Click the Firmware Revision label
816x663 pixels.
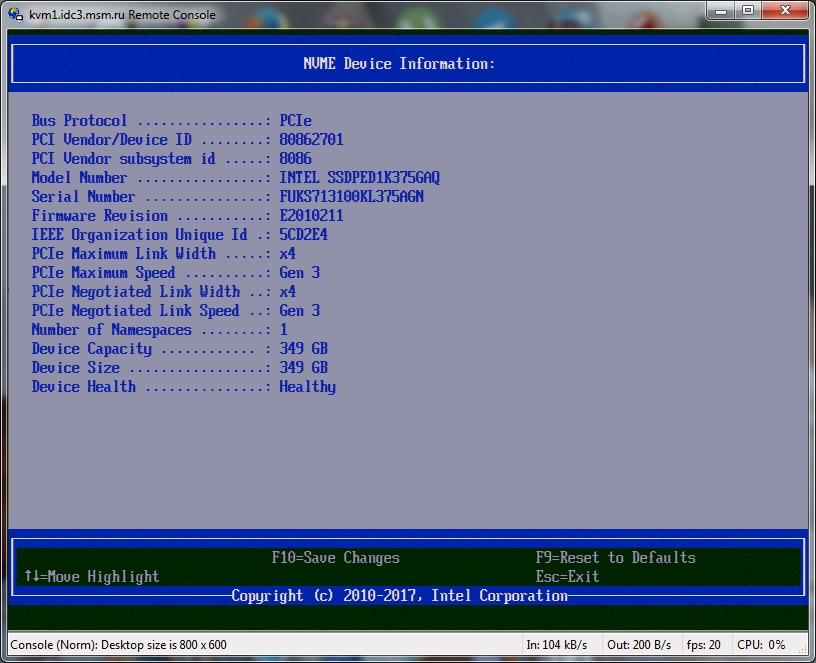99,215
